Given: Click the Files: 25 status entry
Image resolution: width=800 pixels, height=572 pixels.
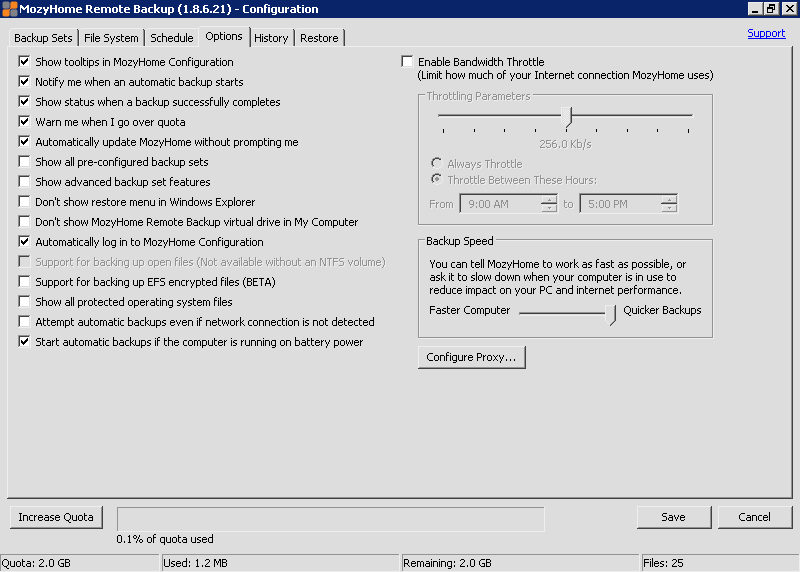Looking at the screenshot, I should coord(719,563).
